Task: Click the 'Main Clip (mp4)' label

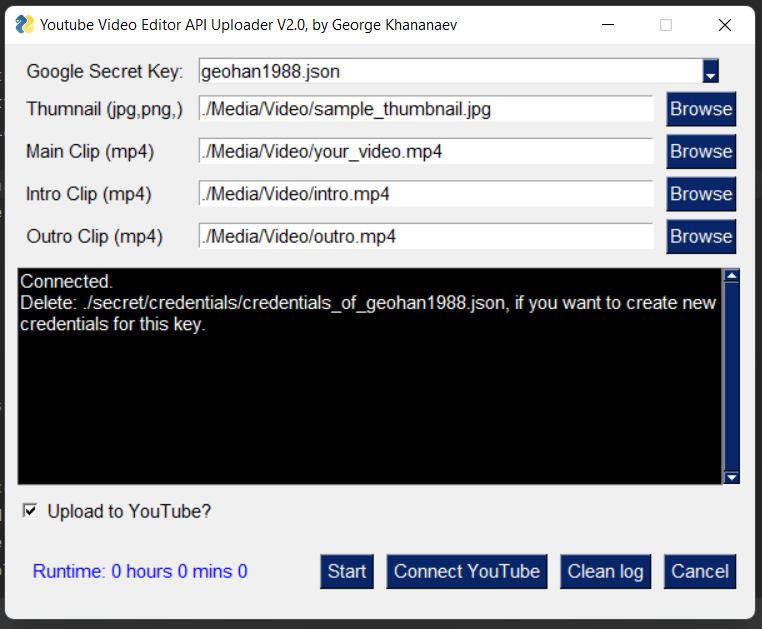Action: pyautogui.click(x=90, y=152)
